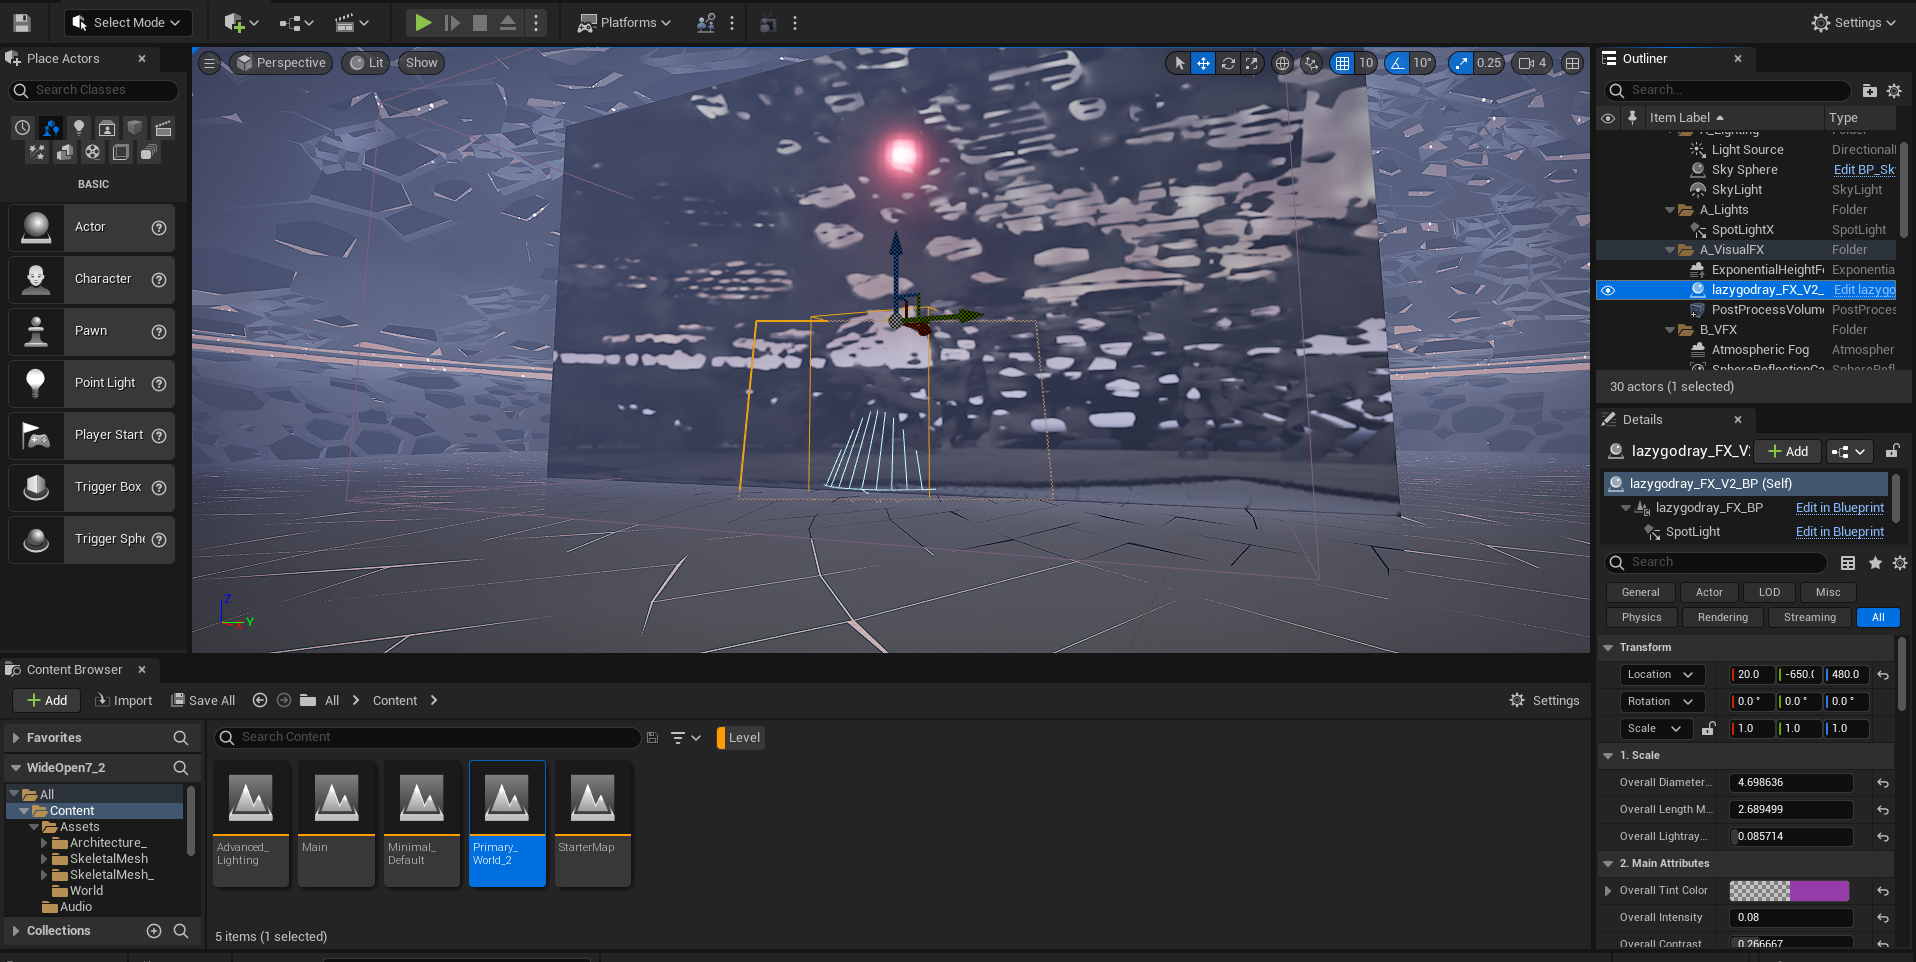The height and width of the screenshot is (962, 1916).
Task: Collapse the Transform section in Details
Action: coord(1608,648)
